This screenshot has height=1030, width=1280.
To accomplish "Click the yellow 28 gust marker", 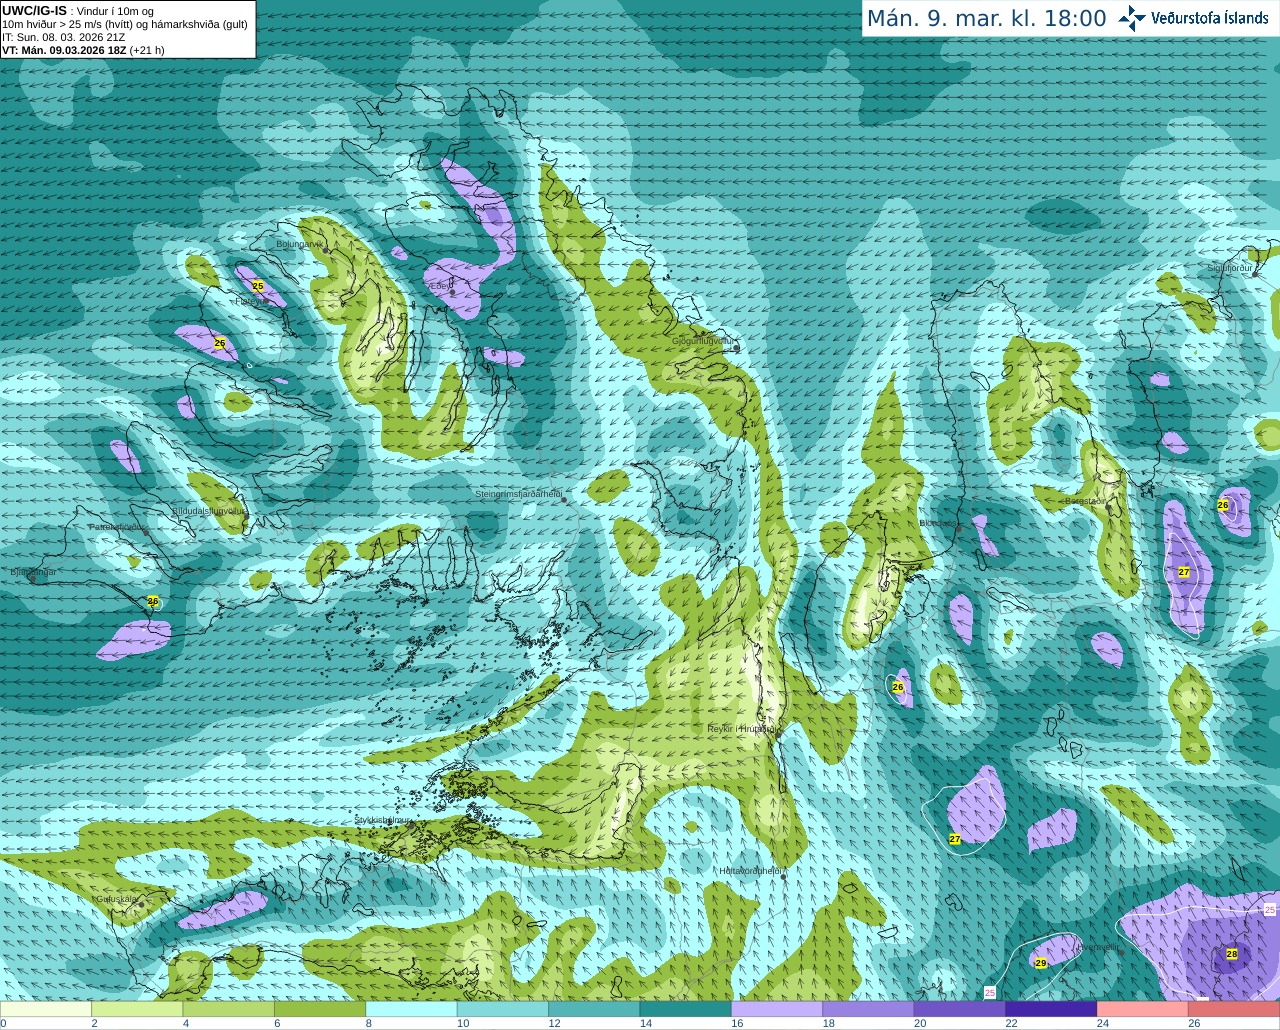I will tap(1232, 954).
